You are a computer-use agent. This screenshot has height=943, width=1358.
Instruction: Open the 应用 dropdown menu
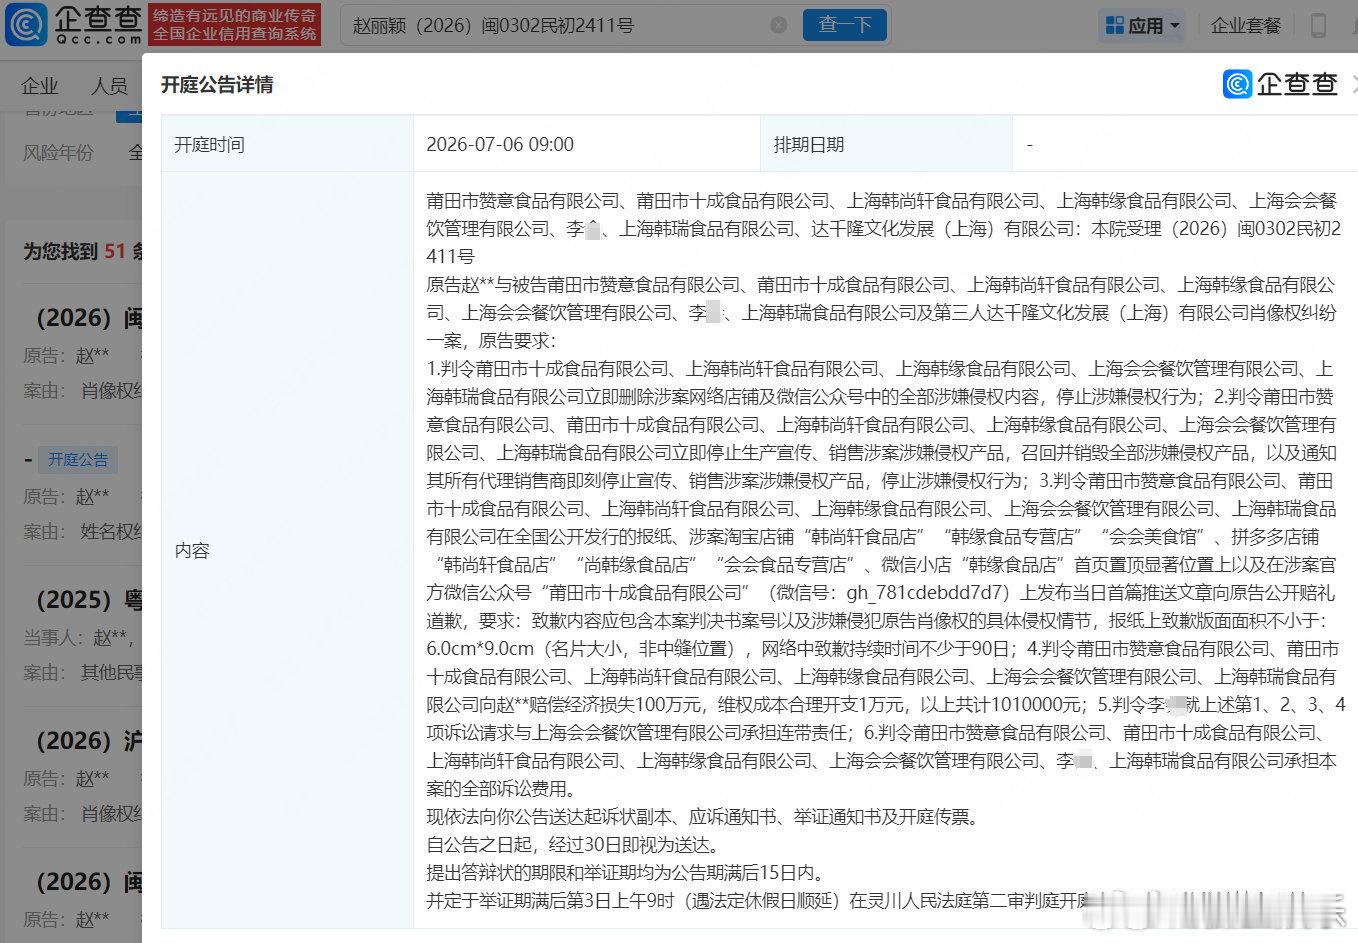tap(1143, 26)
